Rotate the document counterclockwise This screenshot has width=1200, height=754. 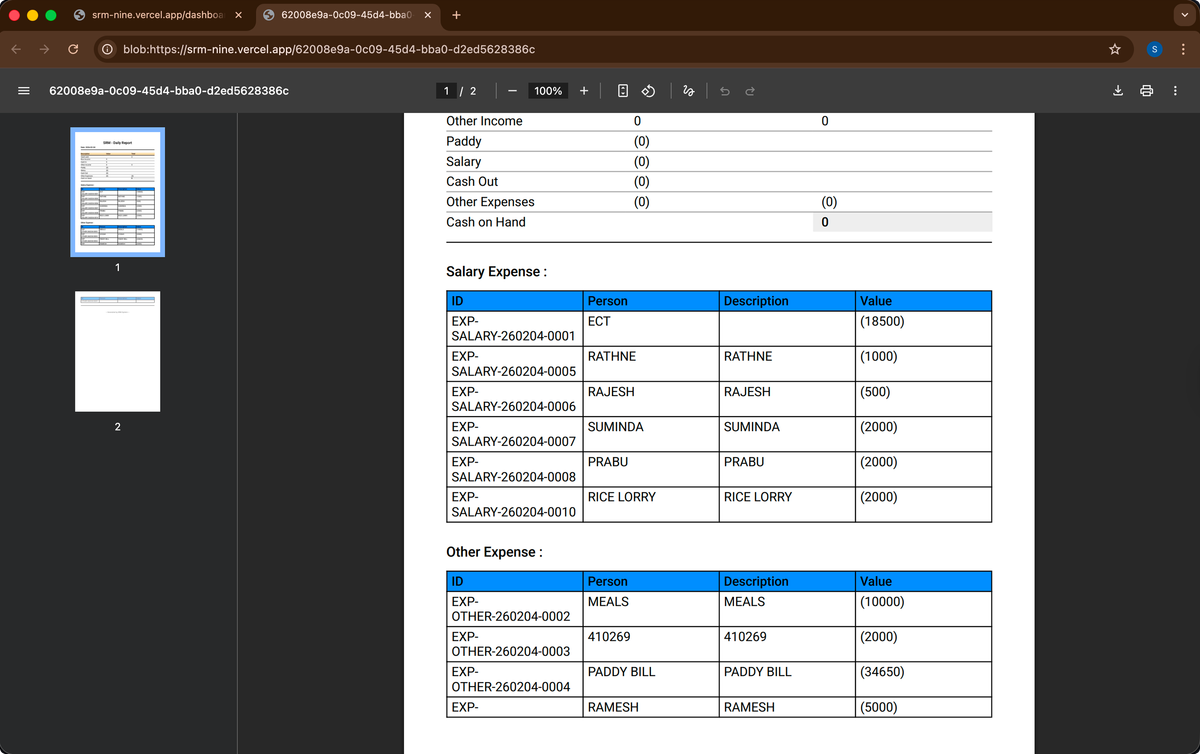pos(648,91)
